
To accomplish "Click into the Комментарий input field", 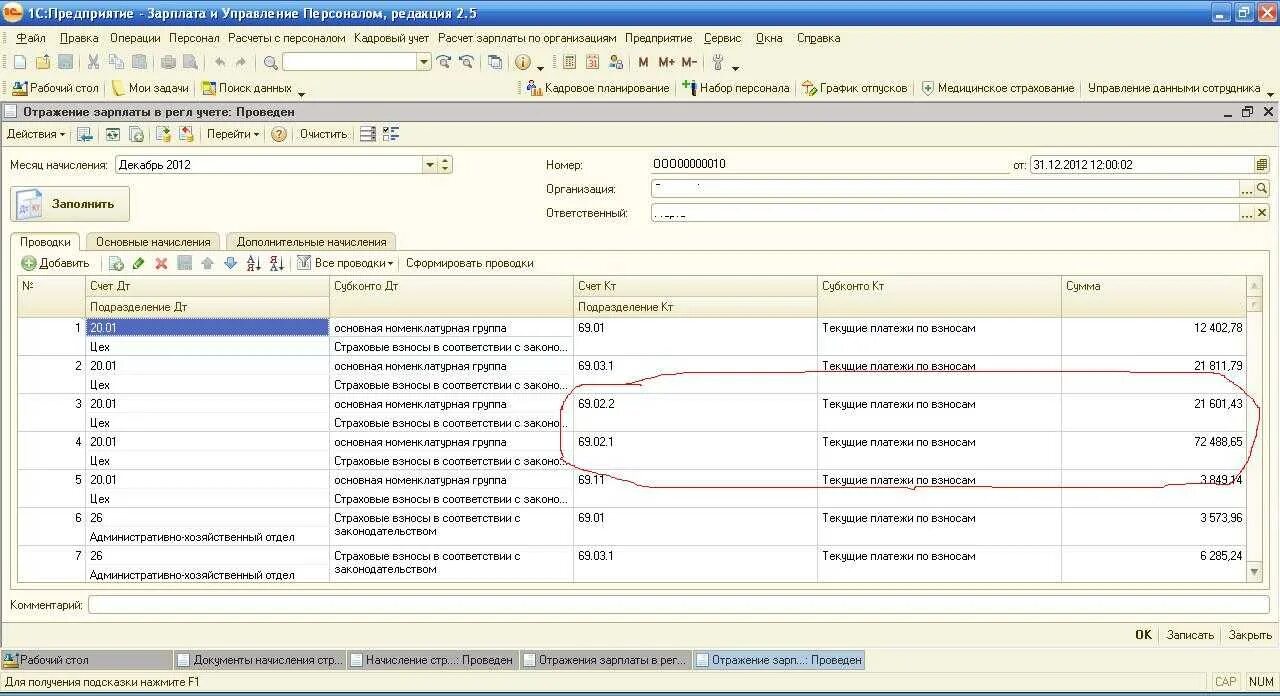I will pyautogui.click(x=679, y=605).
